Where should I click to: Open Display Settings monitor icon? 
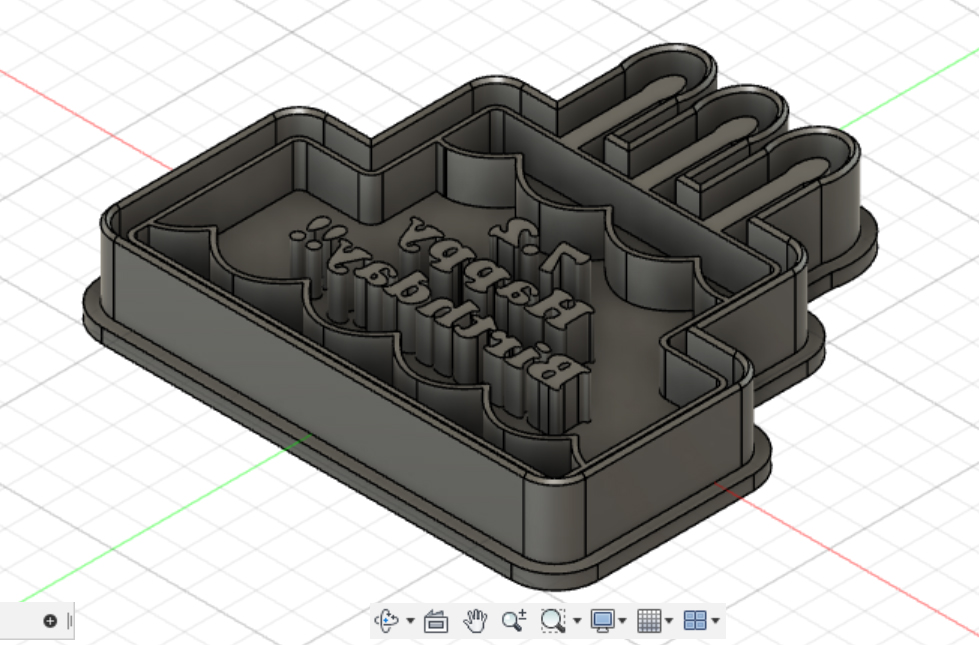coord(603,621)
